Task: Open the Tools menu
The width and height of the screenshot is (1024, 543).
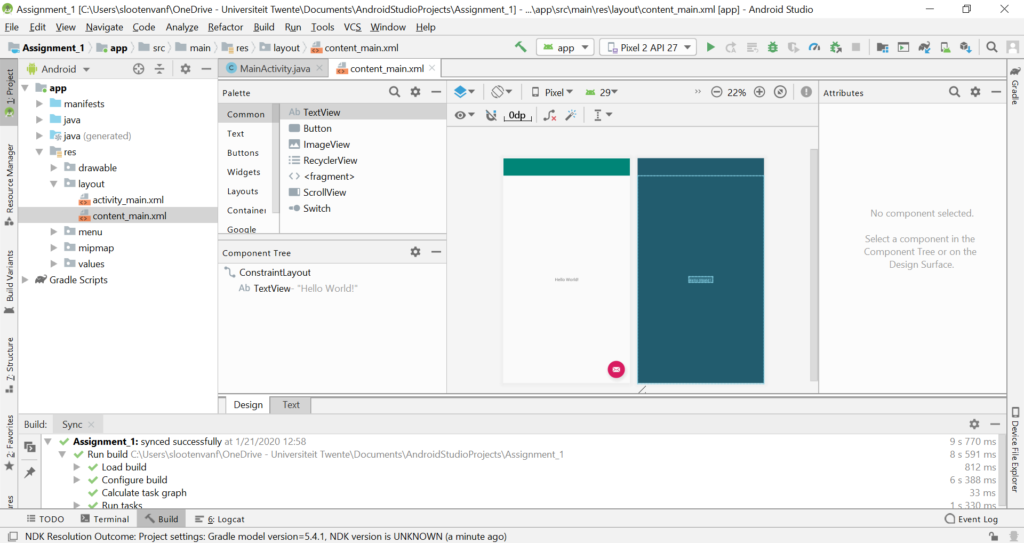Action: pos(322,27)
